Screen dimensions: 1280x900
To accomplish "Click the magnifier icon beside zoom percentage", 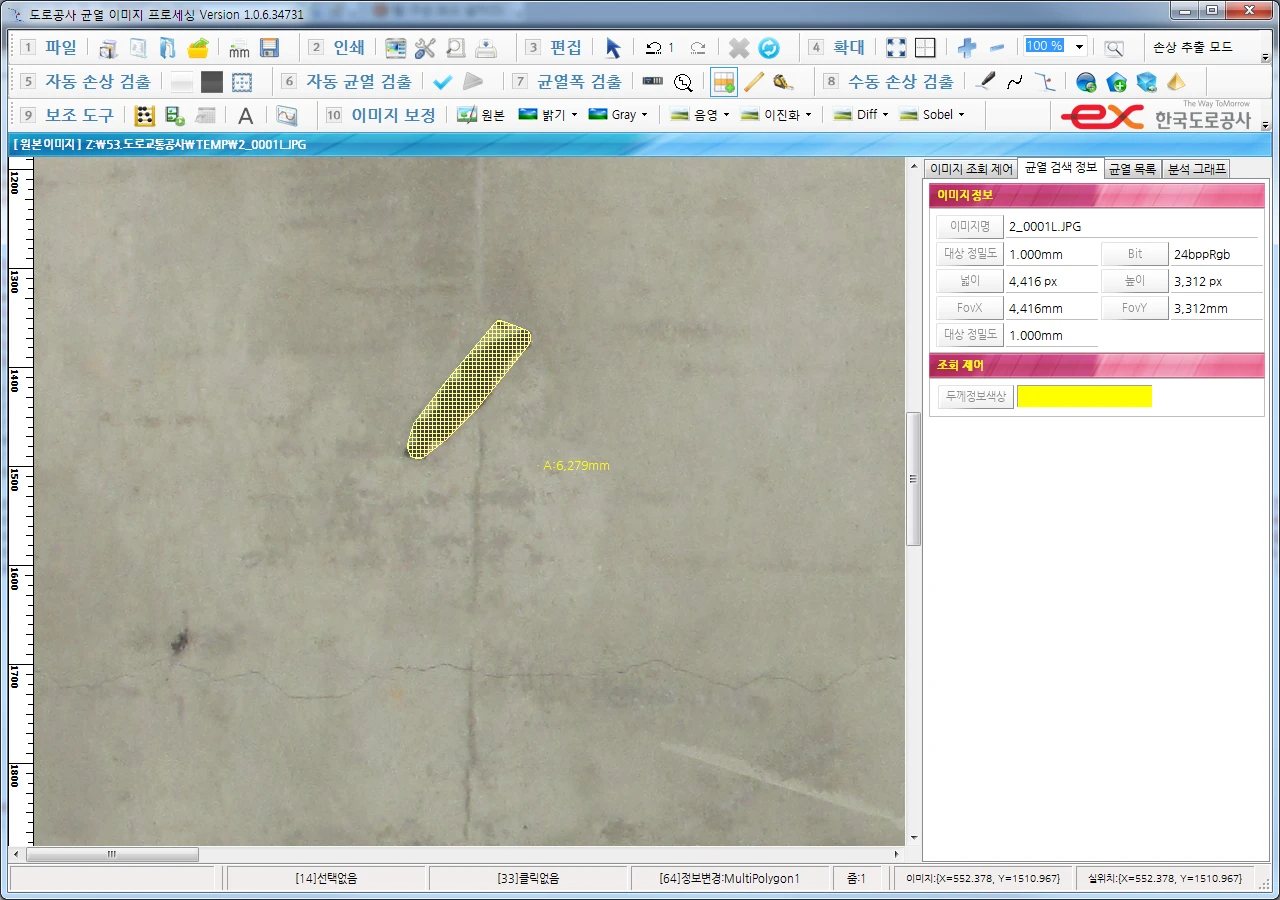I will pyautogui.click(x=1113, y=48).
